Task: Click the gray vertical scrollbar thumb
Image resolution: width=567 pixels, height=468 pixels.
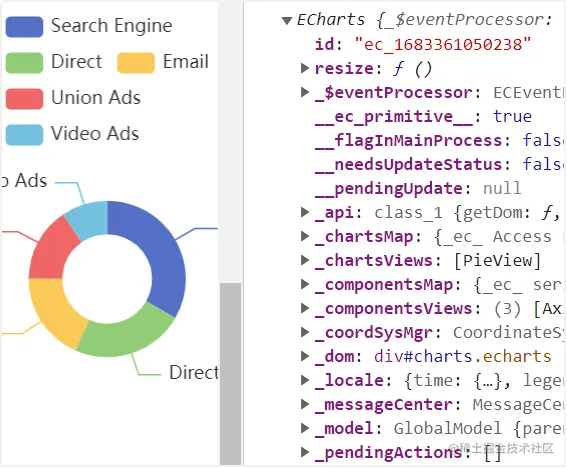Action: coord(231,374)
